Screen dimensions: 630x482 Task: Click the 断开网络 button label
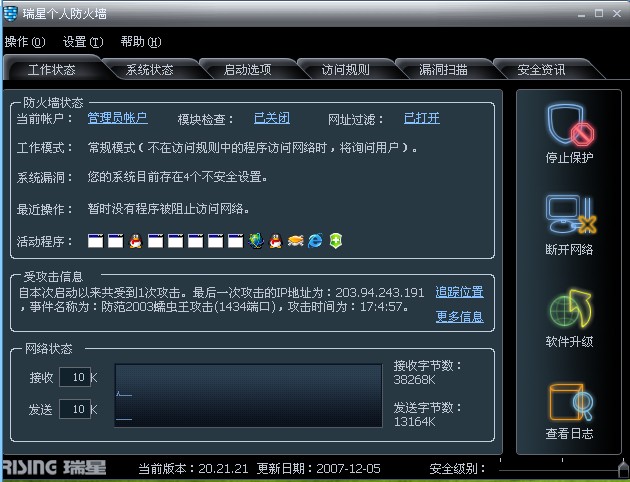570,249
